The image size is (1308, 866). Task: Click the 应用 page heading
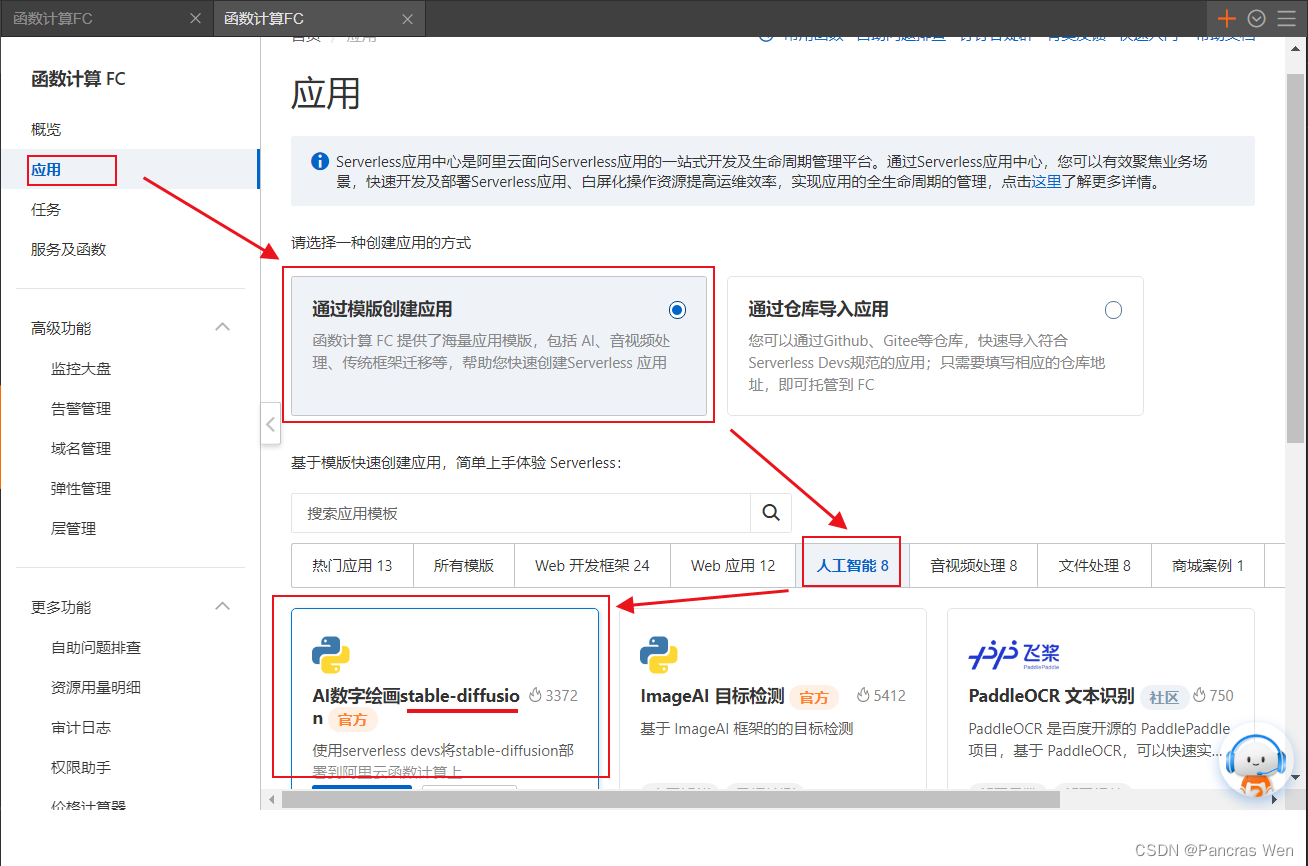326,94
